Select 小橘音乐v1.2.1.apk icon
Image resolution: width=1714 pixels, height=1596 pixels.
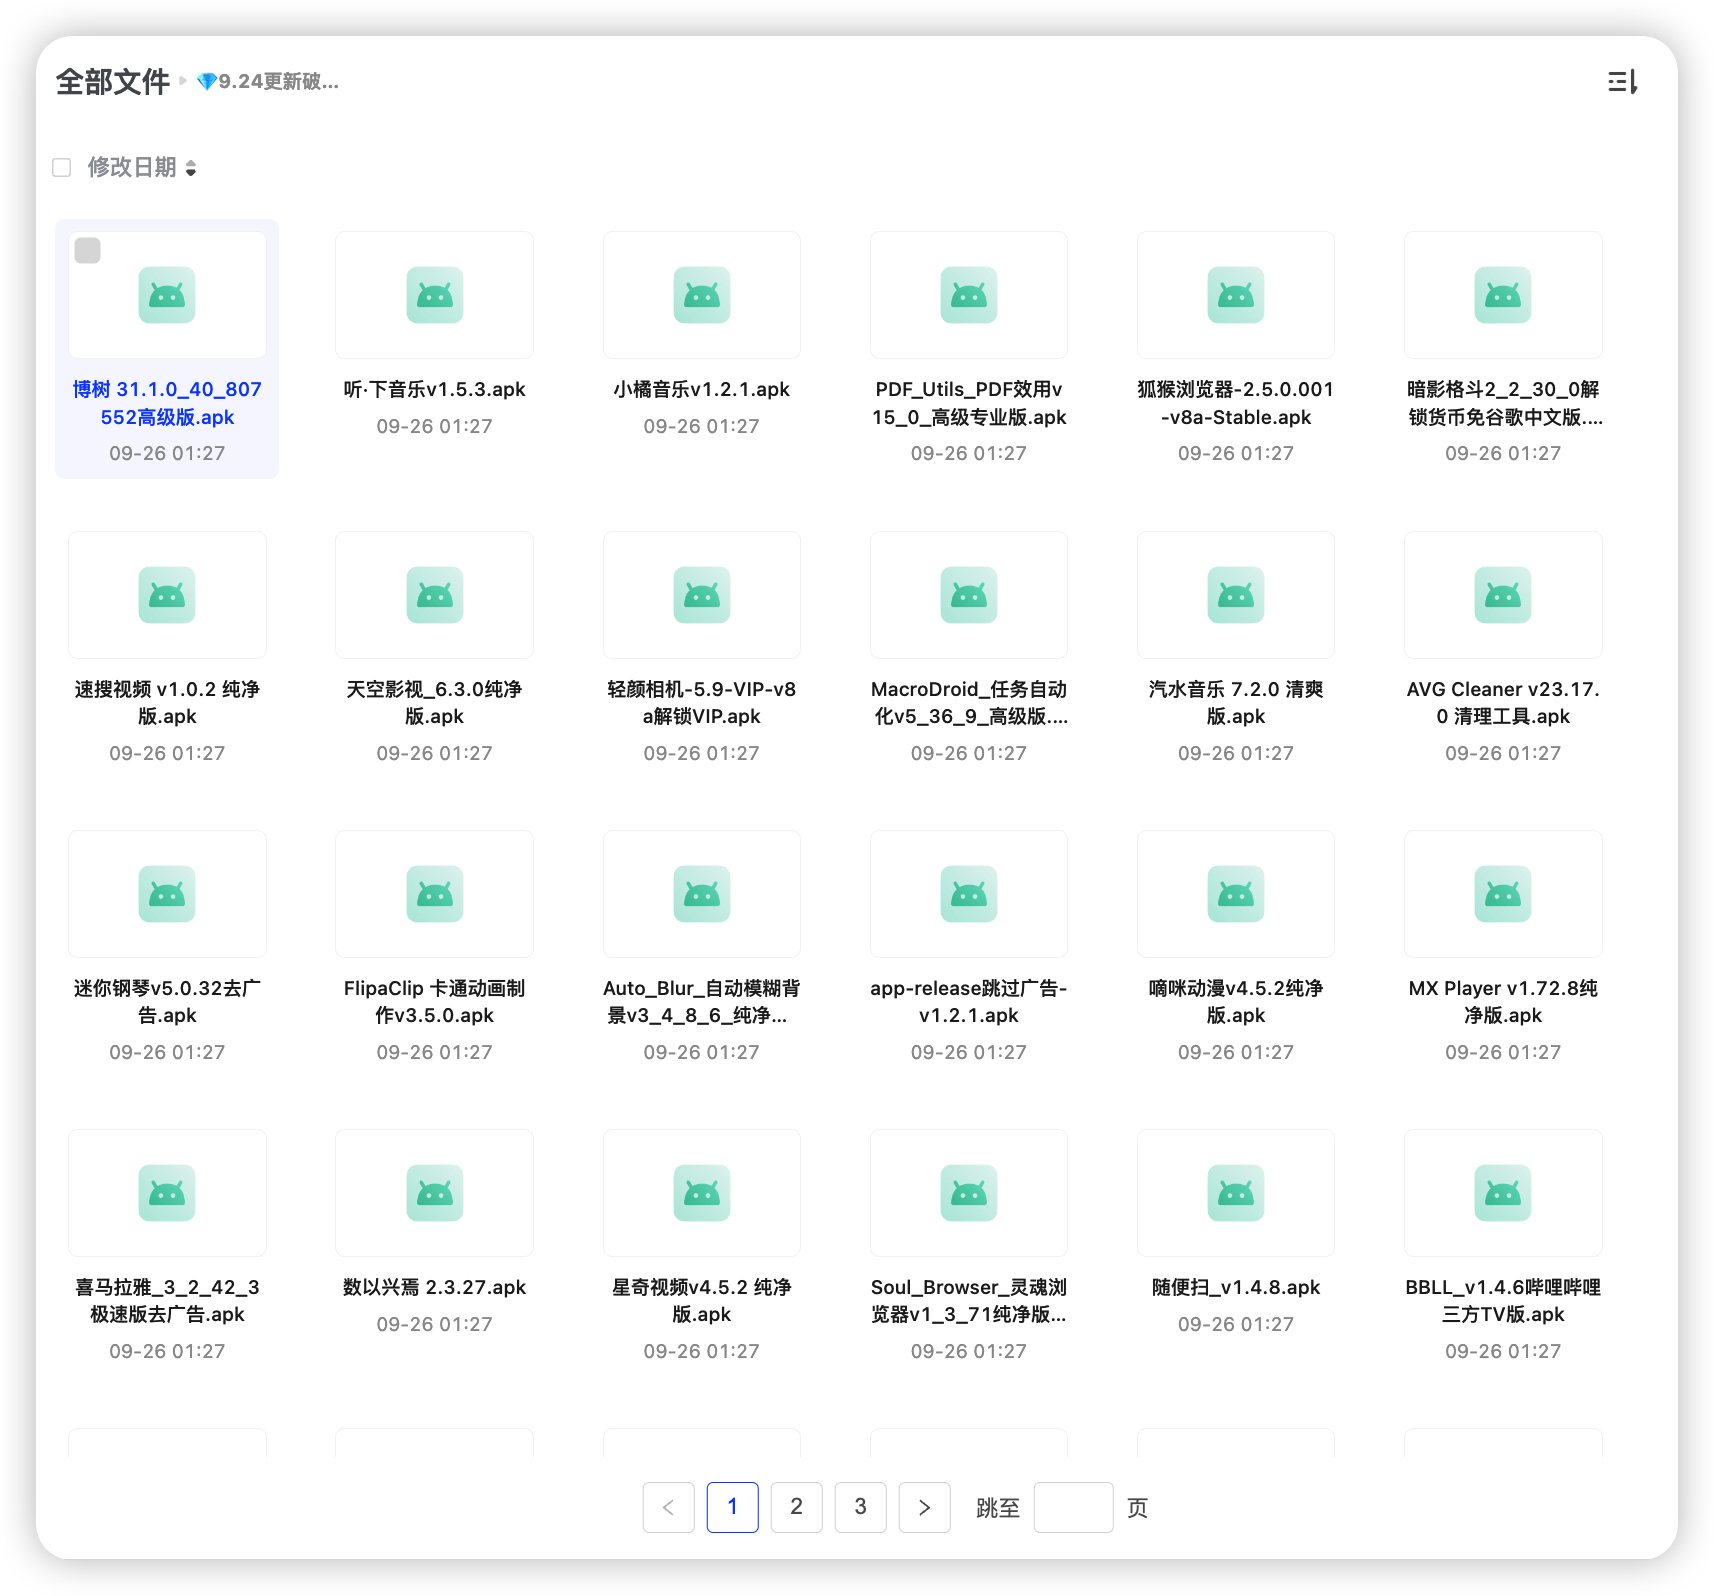pyautogui.click(x=702, y=295)
